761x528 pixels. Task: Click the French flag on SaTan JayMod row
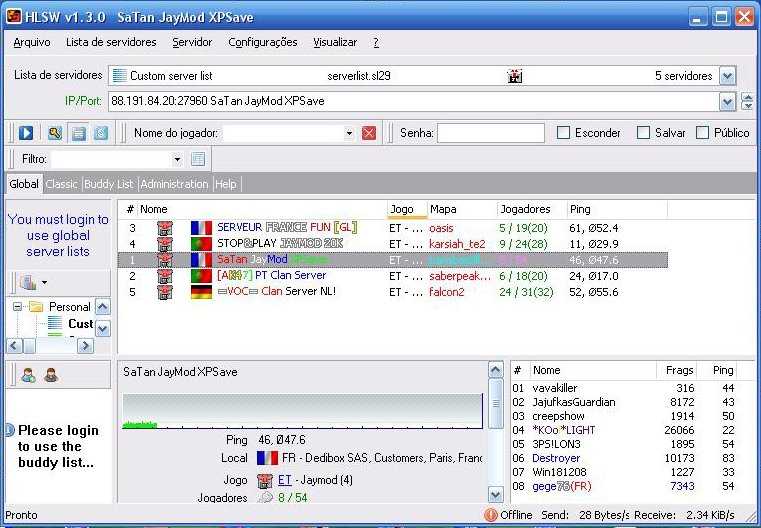[201, 260]
